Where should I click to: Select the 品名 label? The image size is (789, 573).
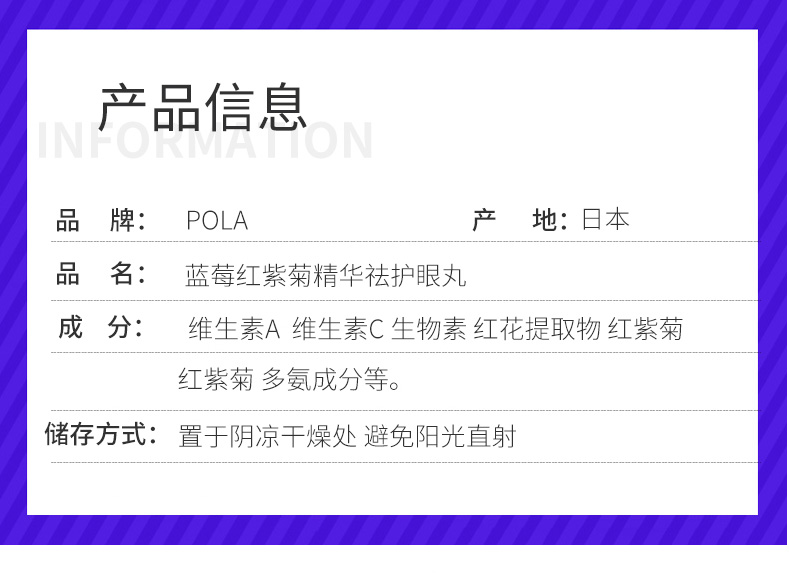tap(101, 274)
